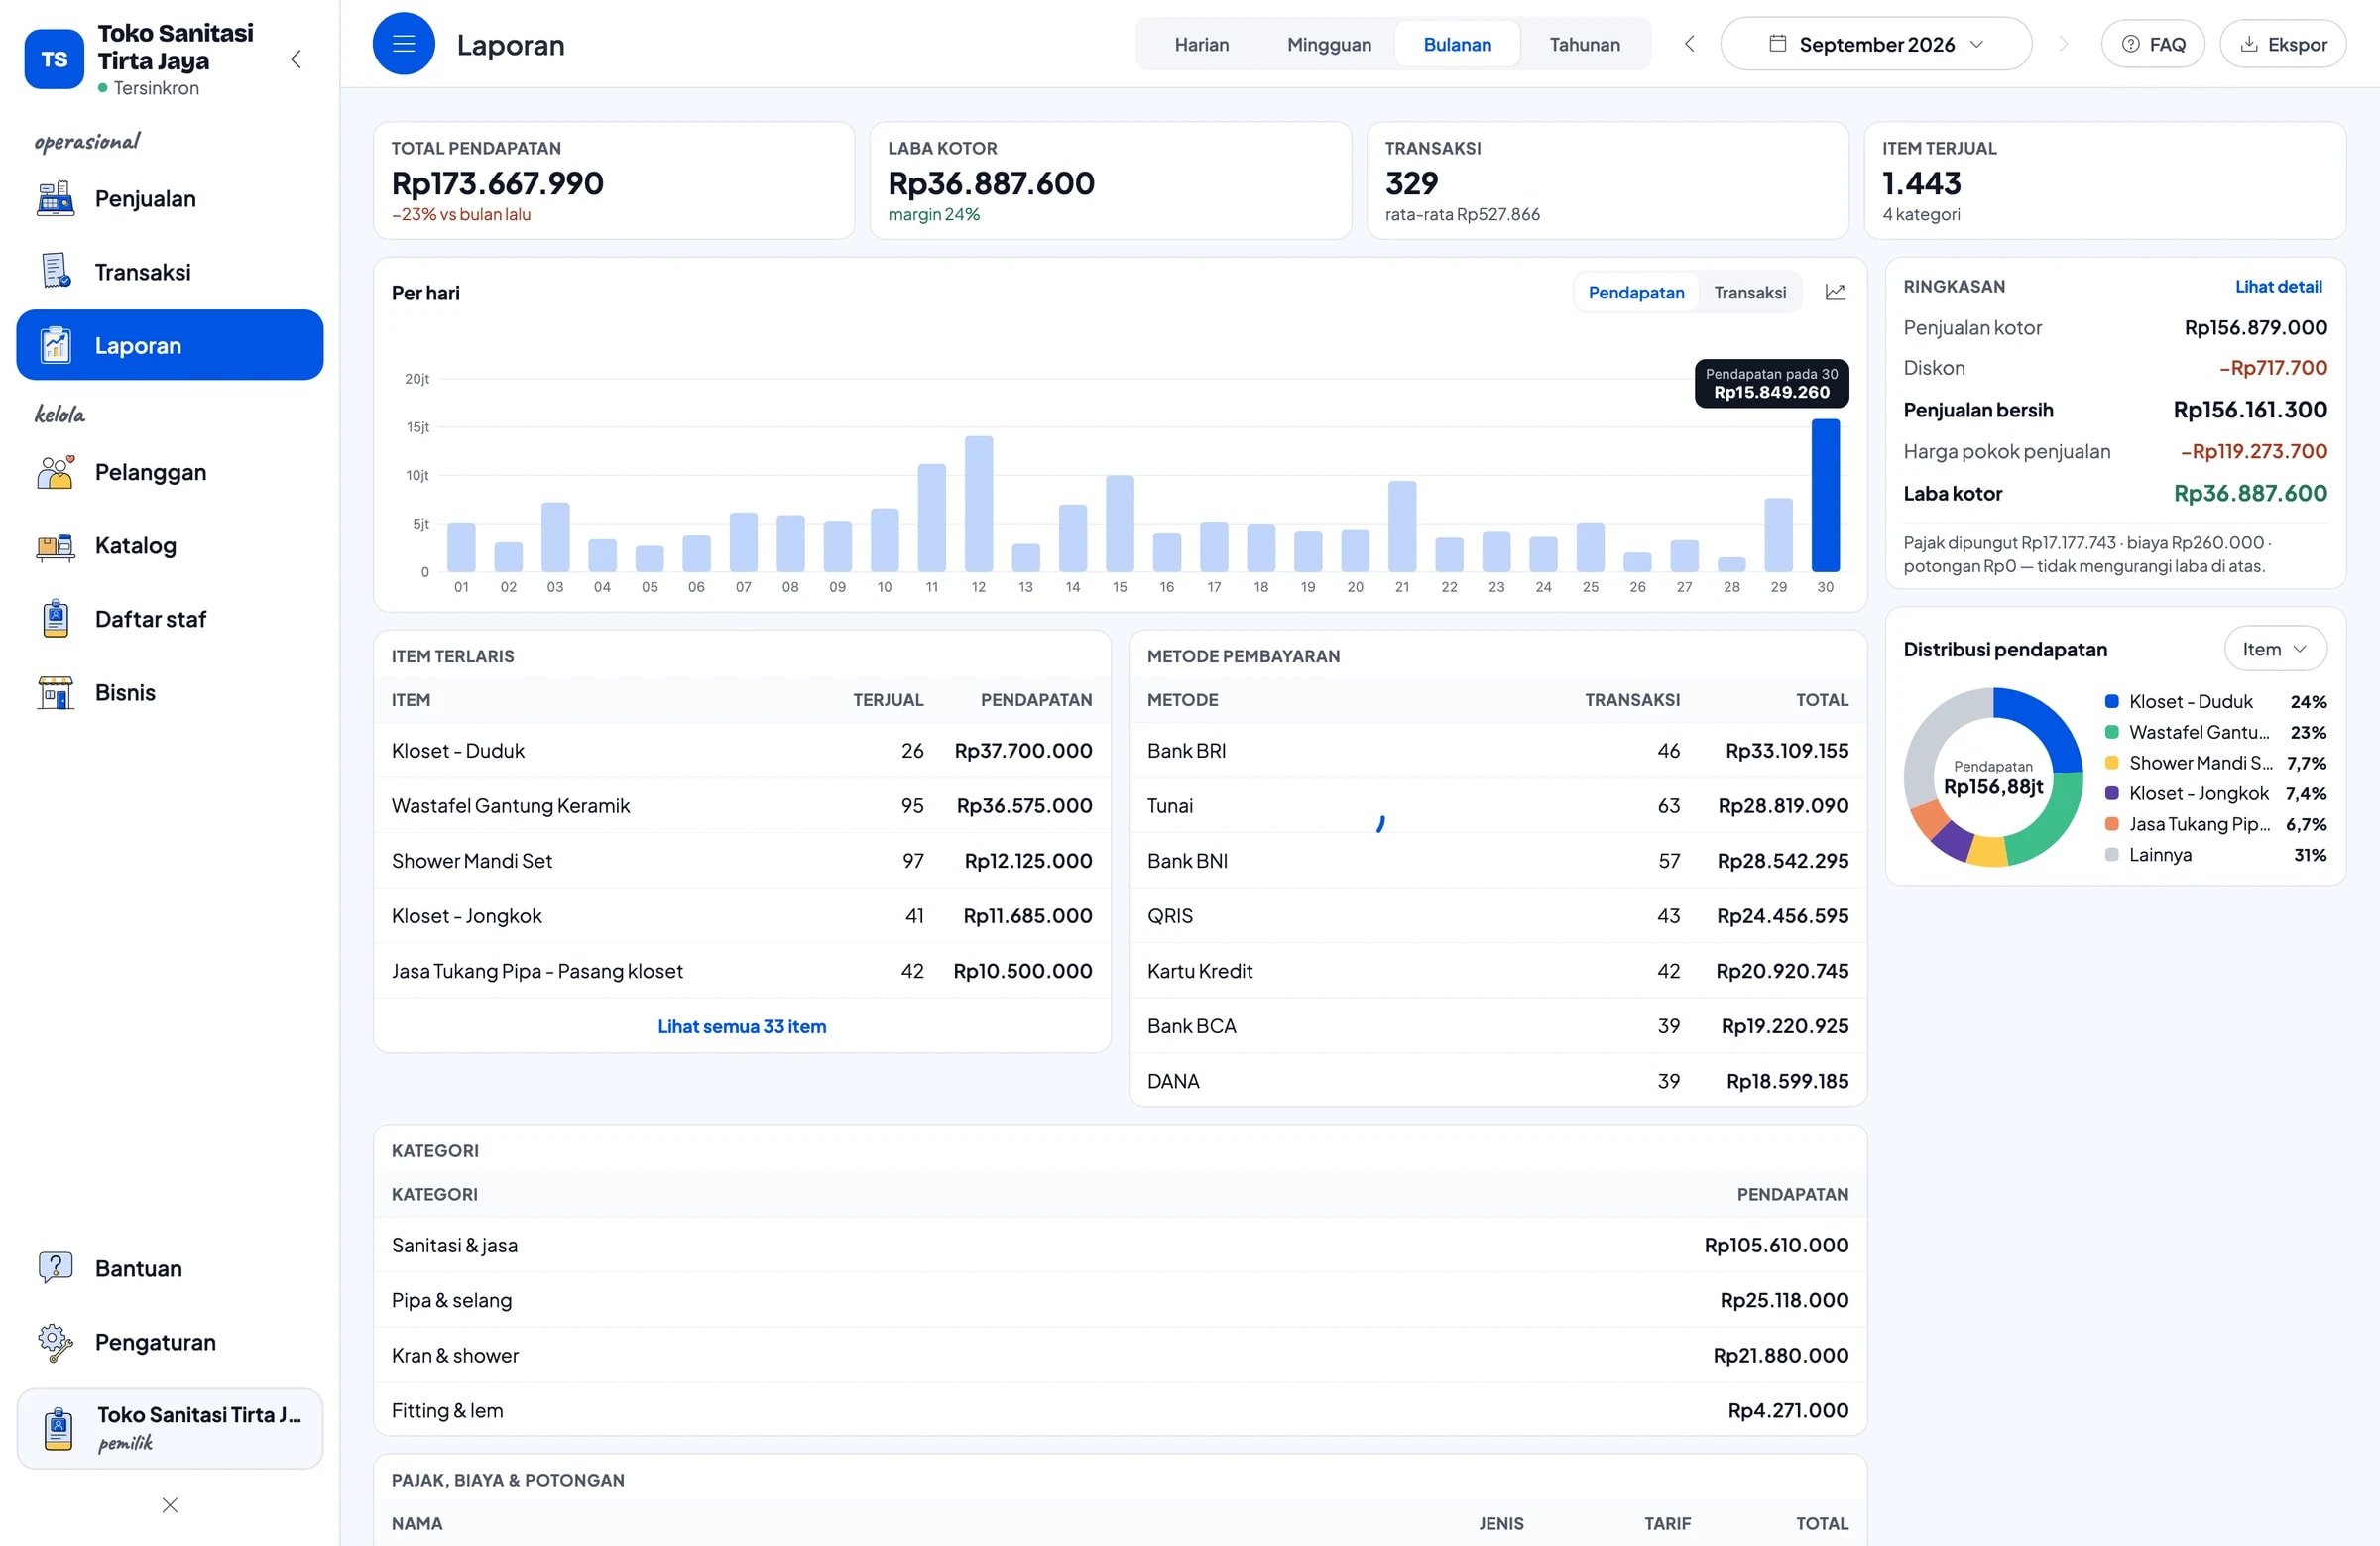
Task: Open Pengaturan settings
Action: (170, 1342)
